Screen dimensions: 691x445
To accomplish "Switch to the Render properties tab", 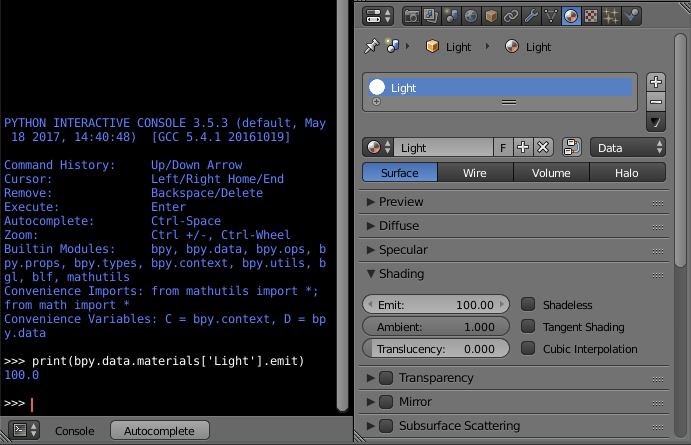I will [412, 16].
